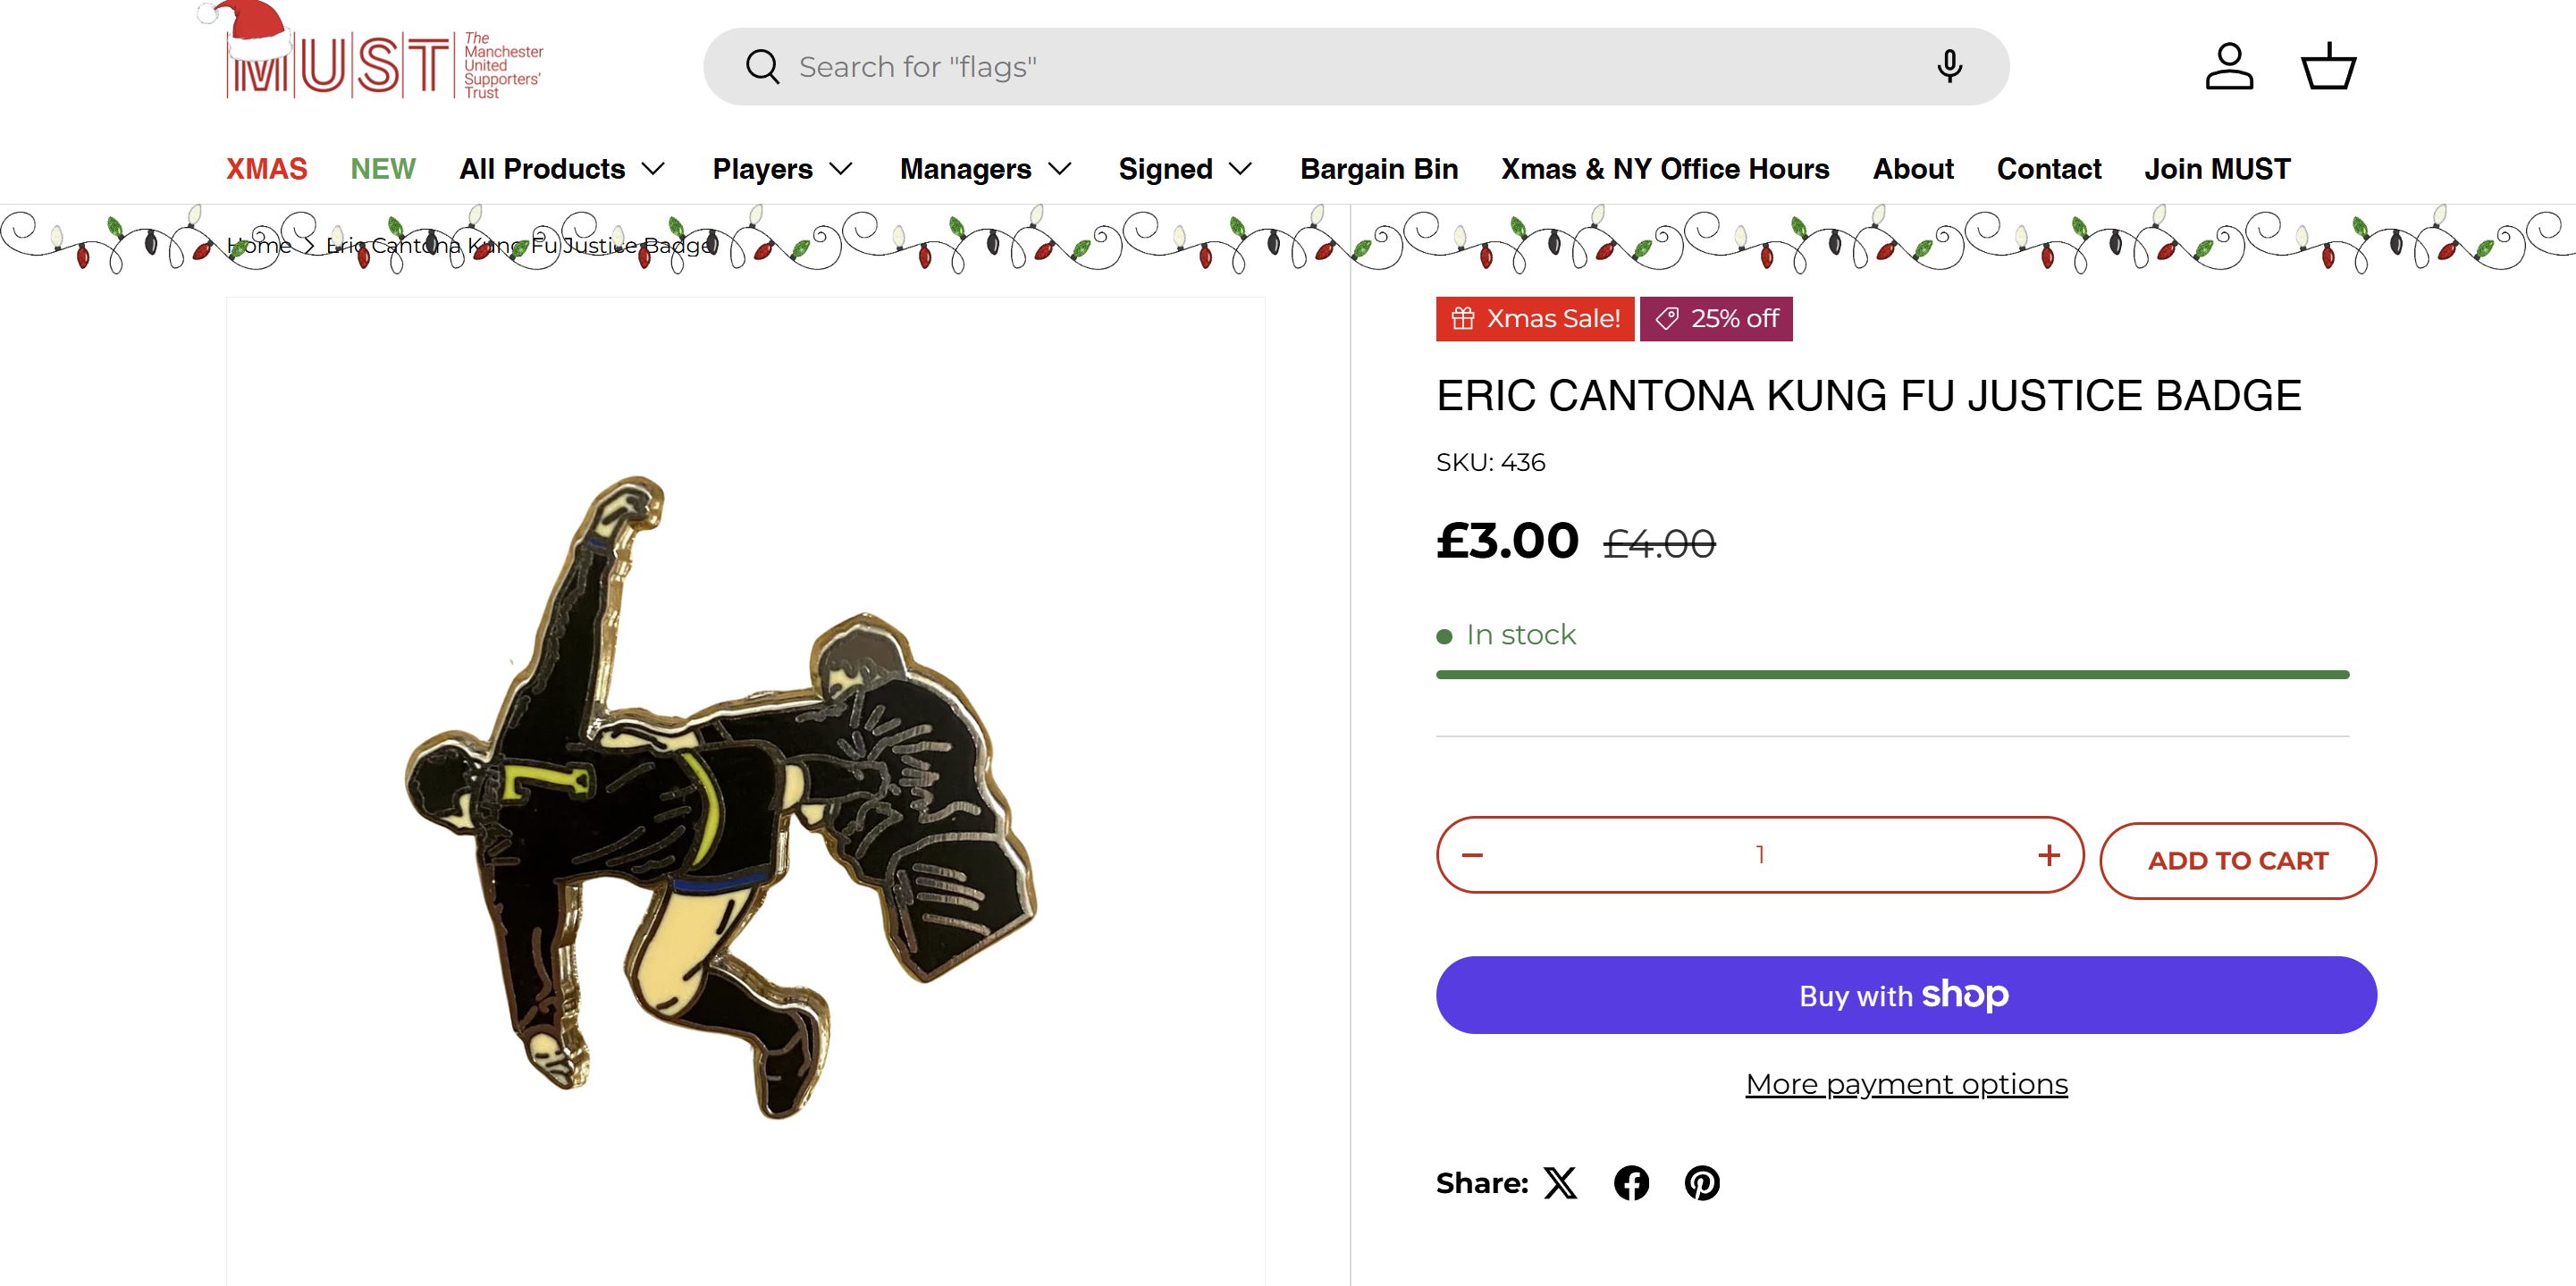This screenshot has height=1286, width=2576.
Task: Expand the All Products dropdown
Action: (x=562, y=169)
